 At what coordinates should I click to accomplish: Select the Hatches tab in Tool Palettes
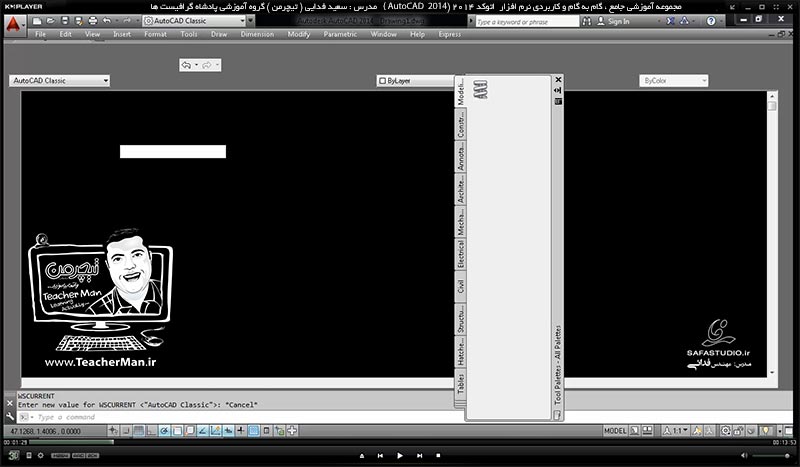click(x=460, y=352)
